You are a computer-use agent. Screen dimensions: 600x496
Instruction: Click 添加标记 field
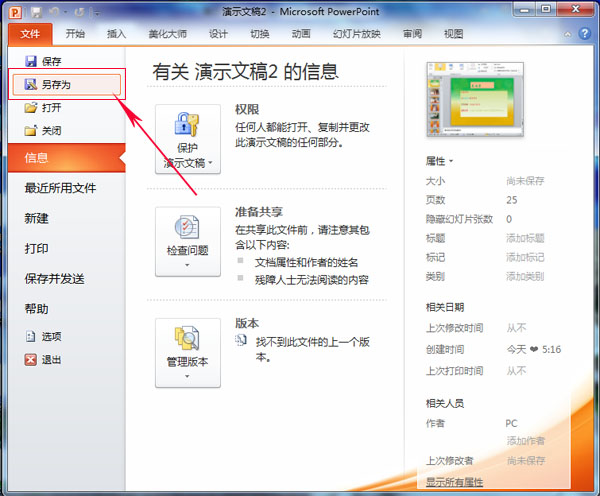(525, 257)
